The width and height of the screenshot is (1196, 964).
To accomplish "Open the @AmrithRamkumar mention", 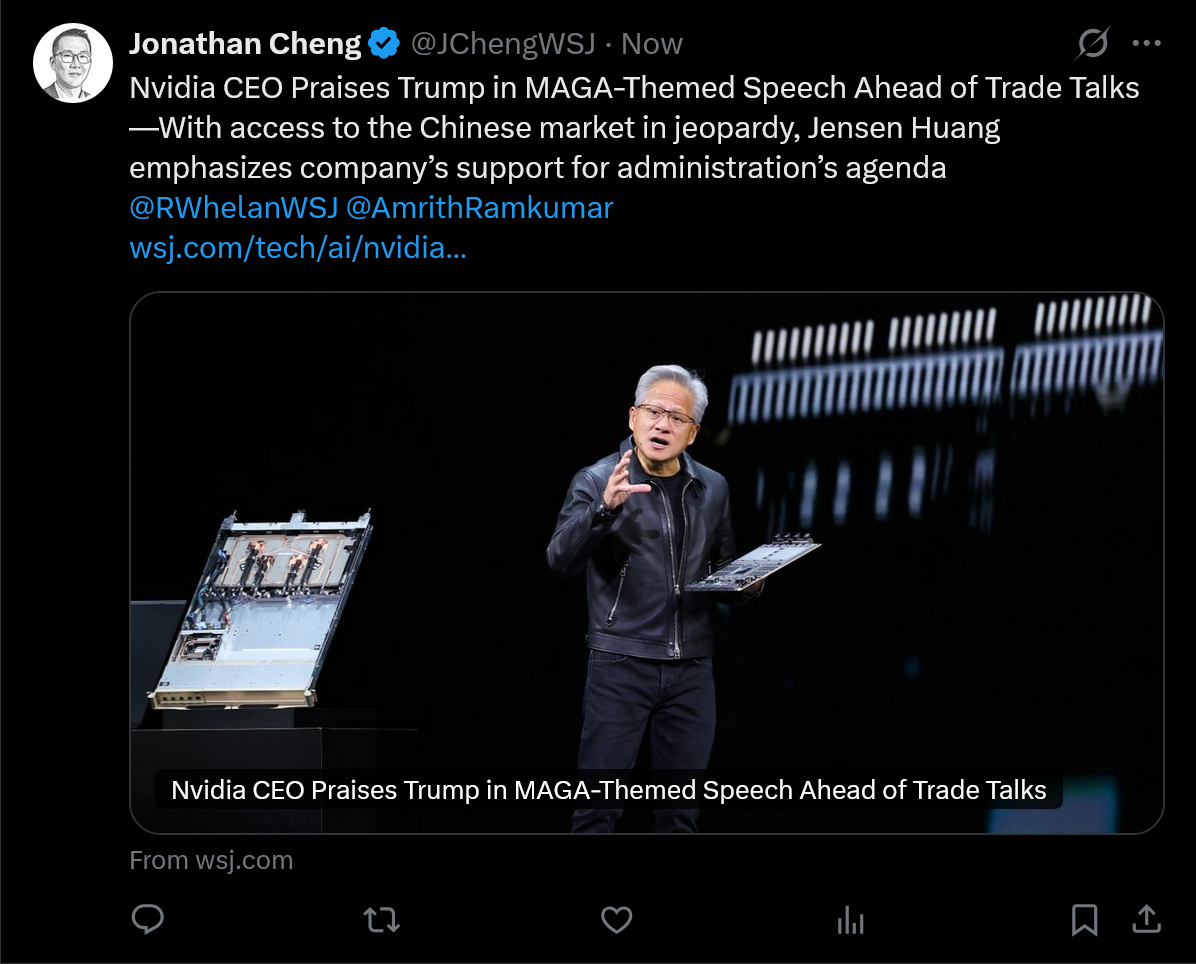I will 480,207.
